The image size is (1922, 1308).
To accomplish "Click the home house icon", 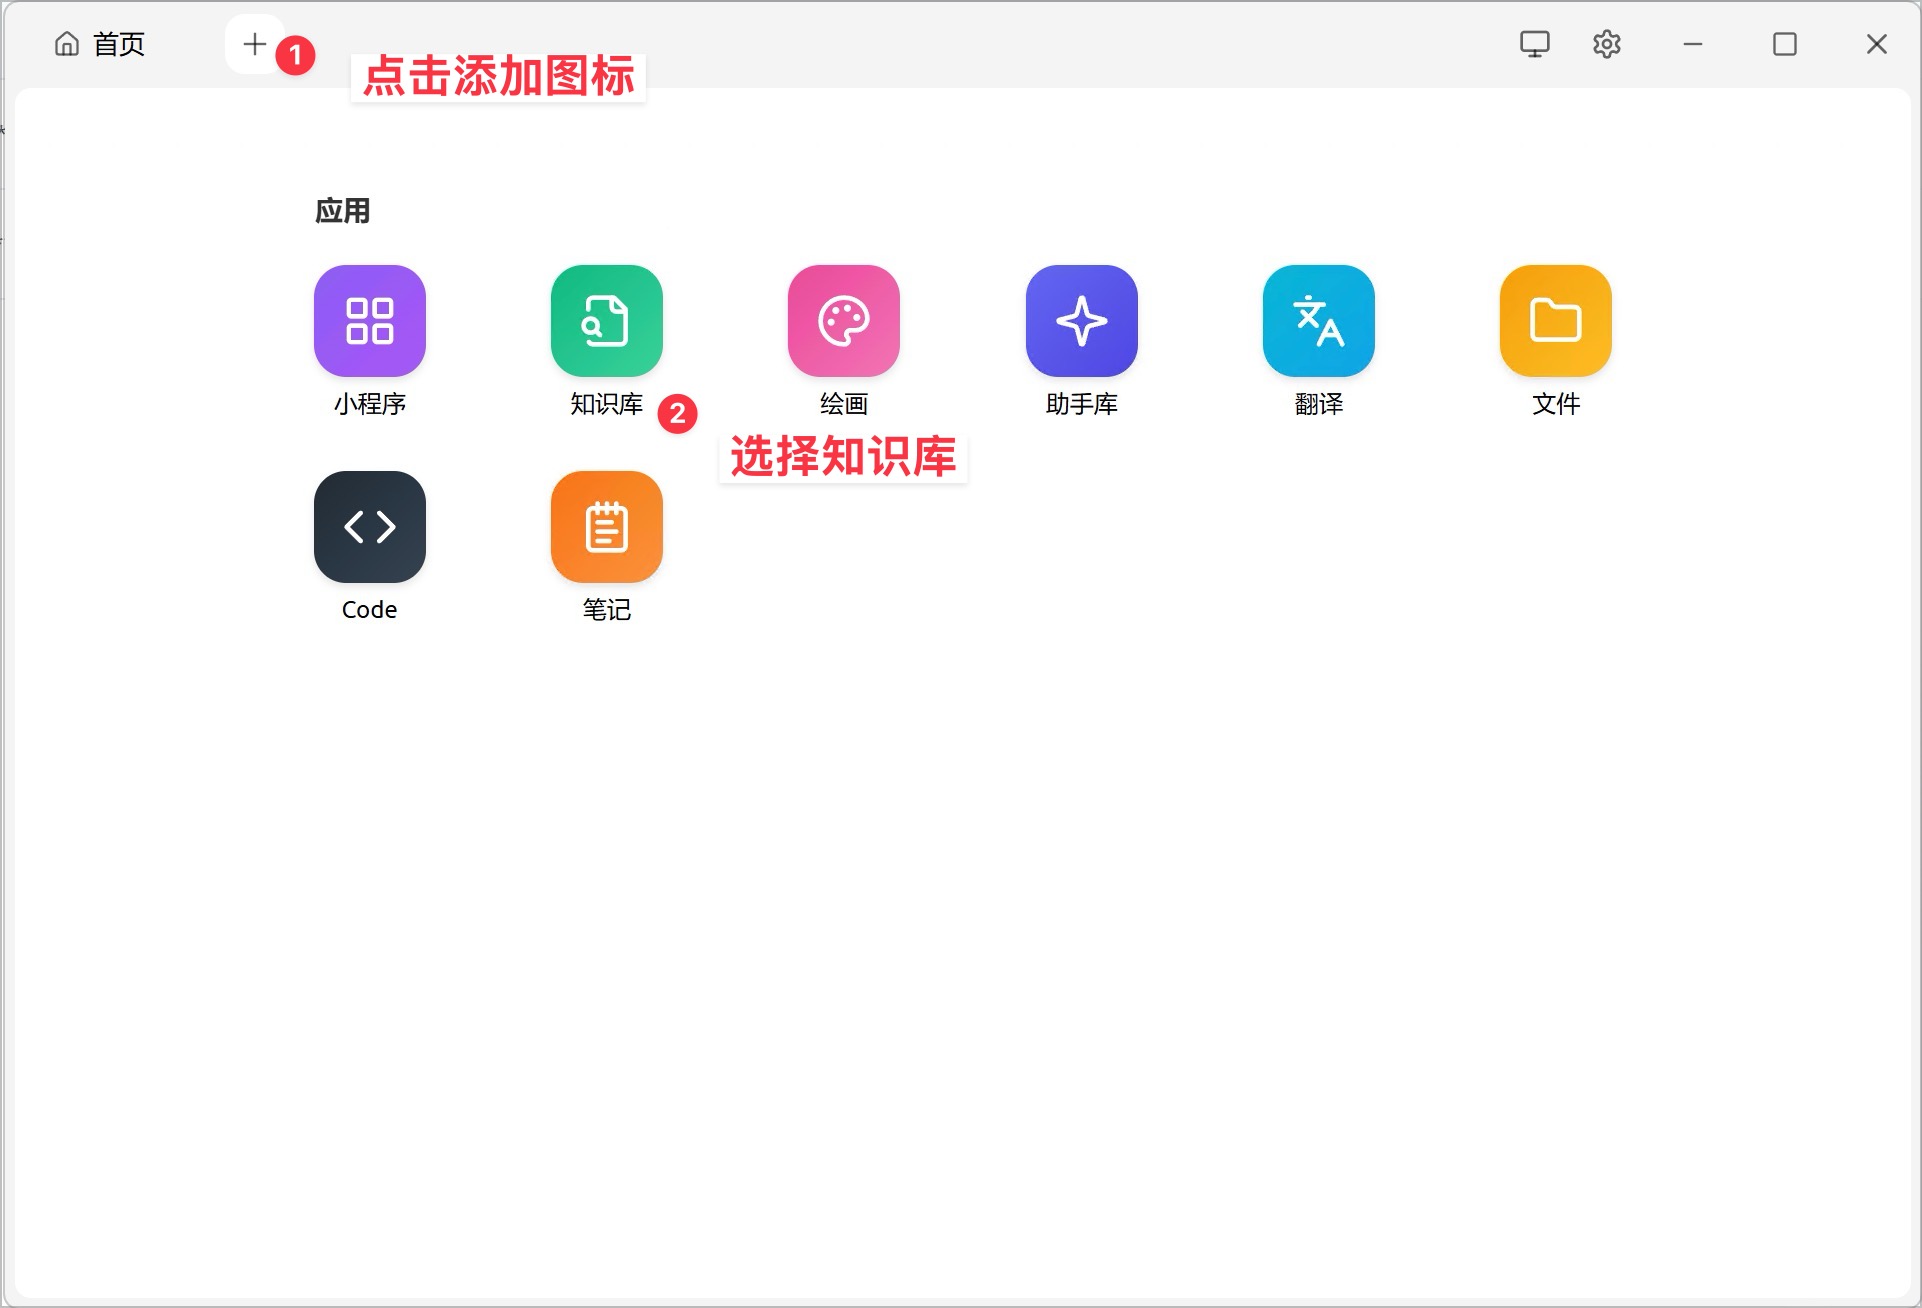I will click(67, 44).
